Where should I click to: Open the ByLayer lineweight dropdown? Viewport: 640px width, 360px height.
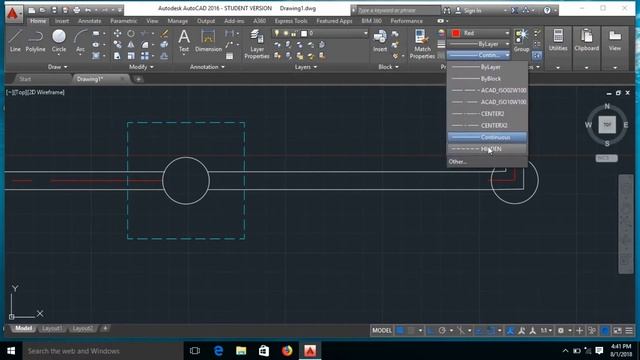click(480, 44)
